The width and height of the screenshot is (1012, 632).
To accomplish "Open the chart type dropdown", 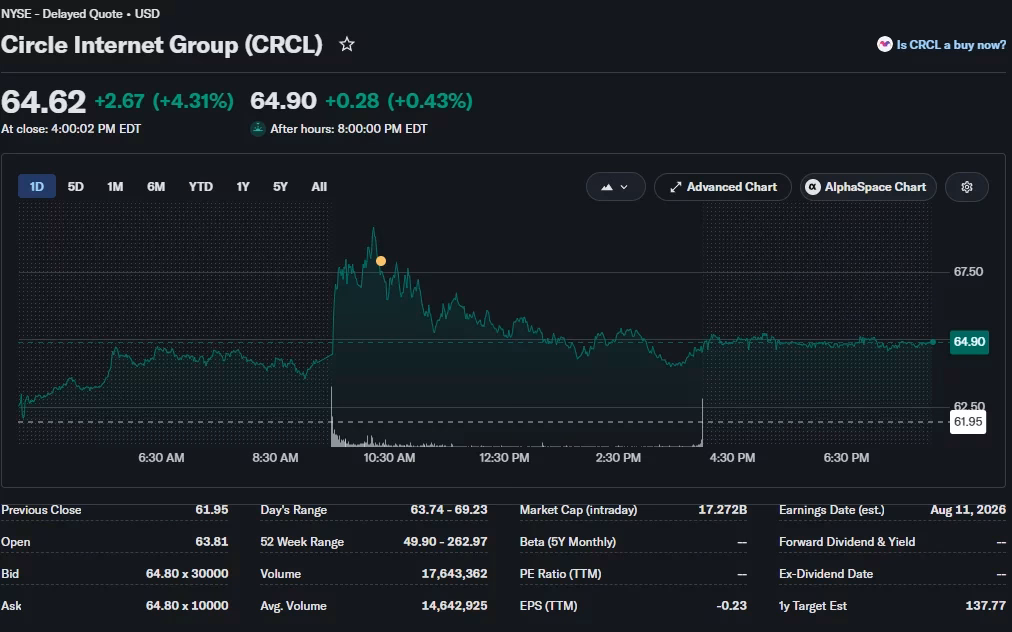I will click(x=616, y=187).
